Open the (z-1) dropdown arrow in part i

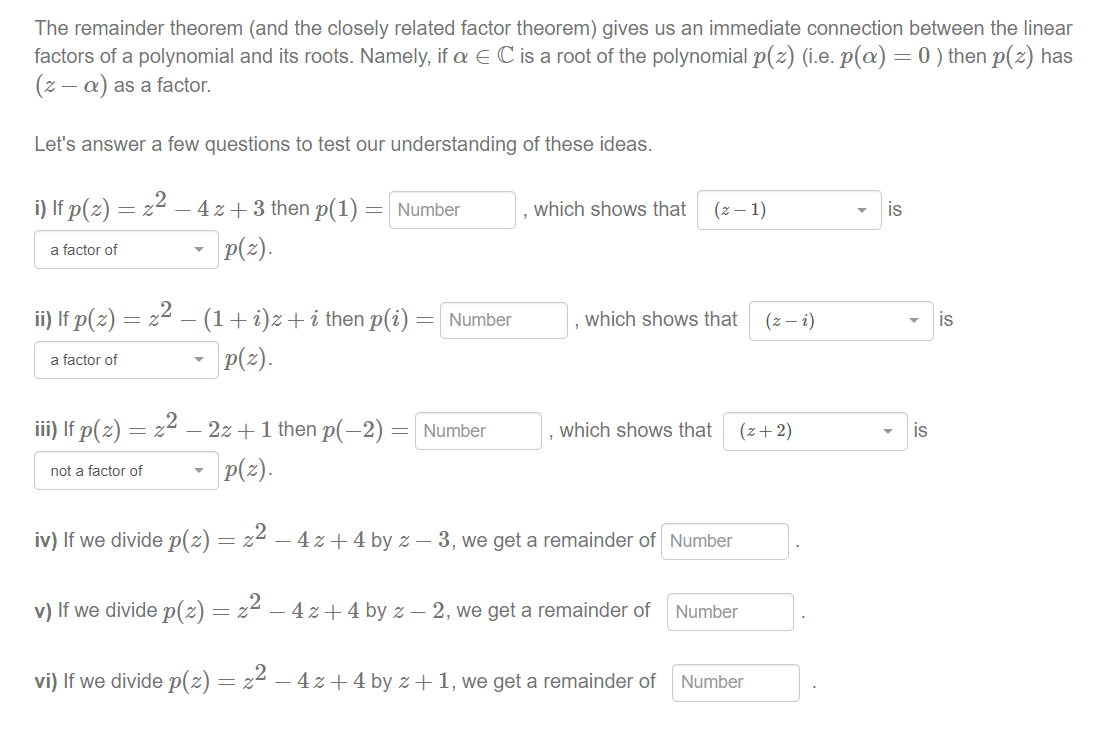coord(861,210)
